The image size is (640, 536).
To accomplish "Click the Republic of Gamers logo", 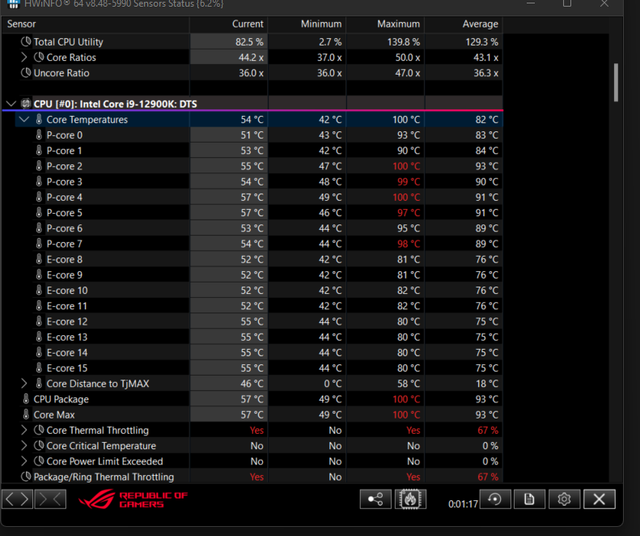I will click(133, 499).
